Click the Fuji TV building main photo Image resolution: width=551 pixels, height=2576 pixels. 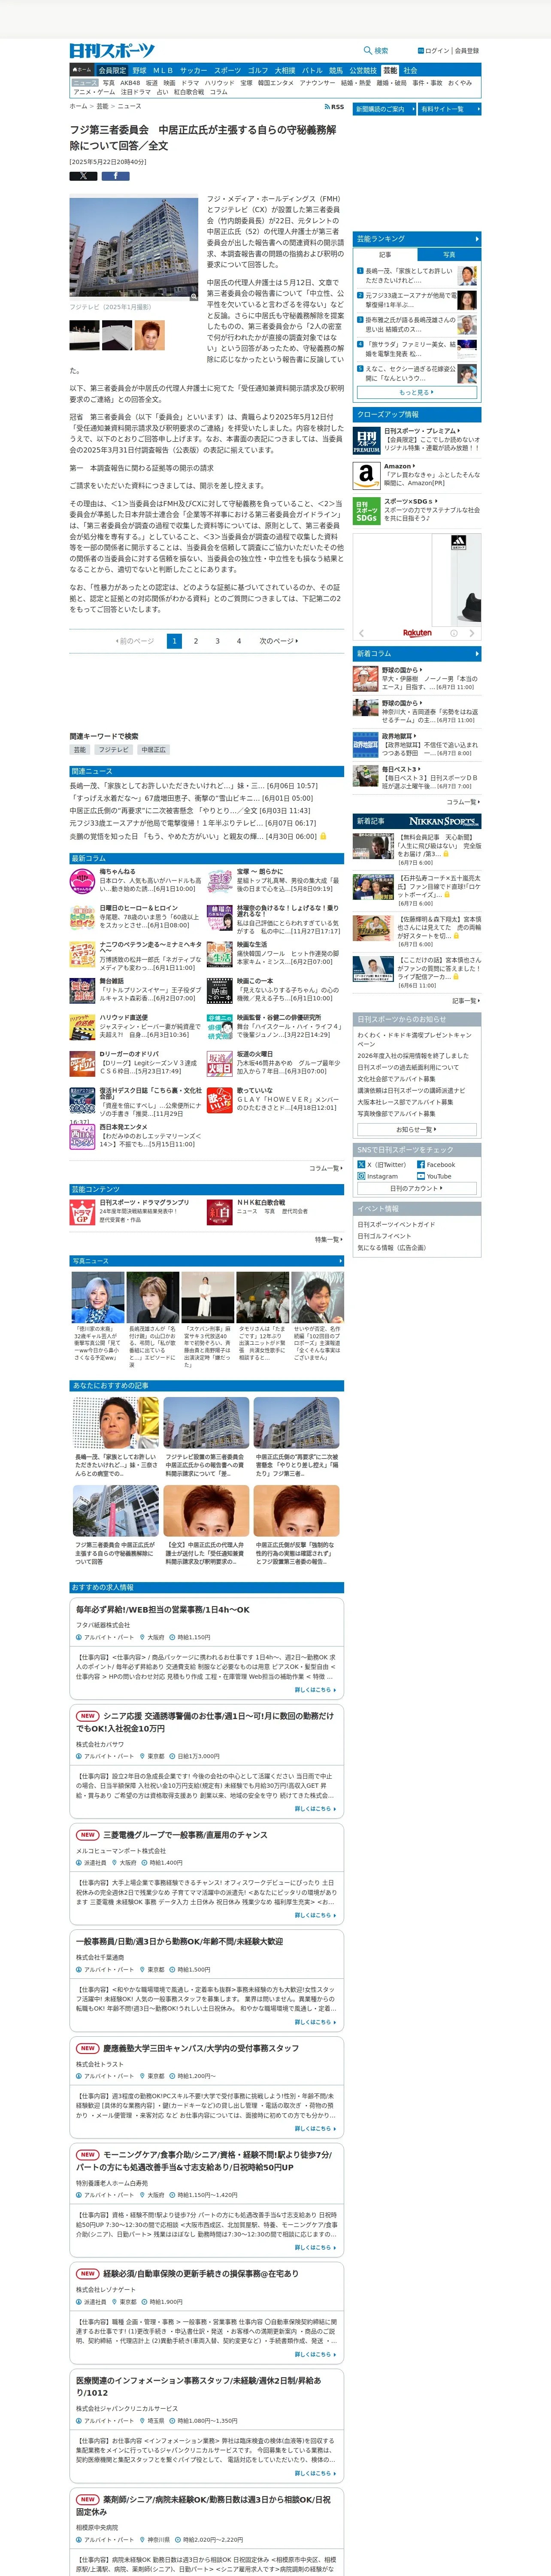(x=134, y=249)
